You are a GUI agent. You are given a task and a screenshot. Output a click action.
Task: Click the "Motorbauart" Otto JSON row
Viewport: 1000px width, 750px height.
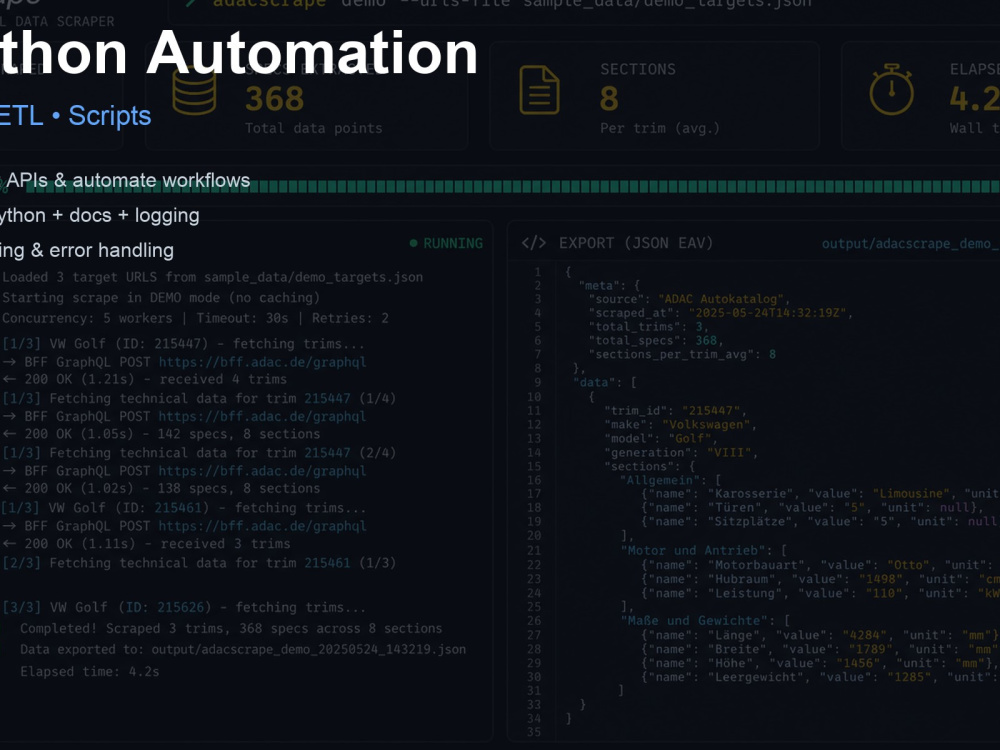pos(820,565)
